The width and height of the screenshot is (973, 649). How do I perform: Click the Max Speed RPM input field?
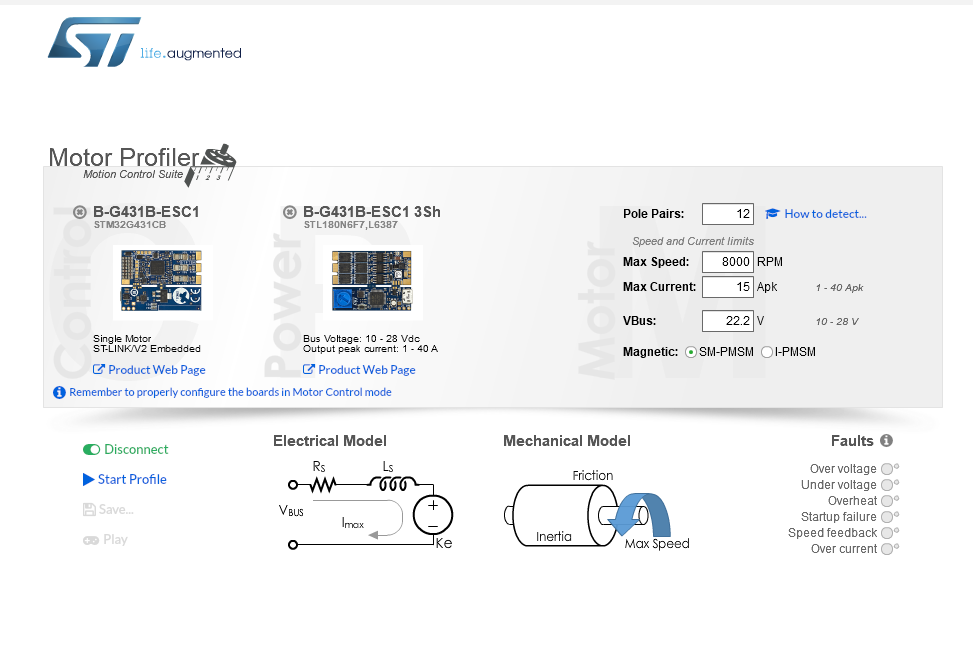(x=728, y=262)
